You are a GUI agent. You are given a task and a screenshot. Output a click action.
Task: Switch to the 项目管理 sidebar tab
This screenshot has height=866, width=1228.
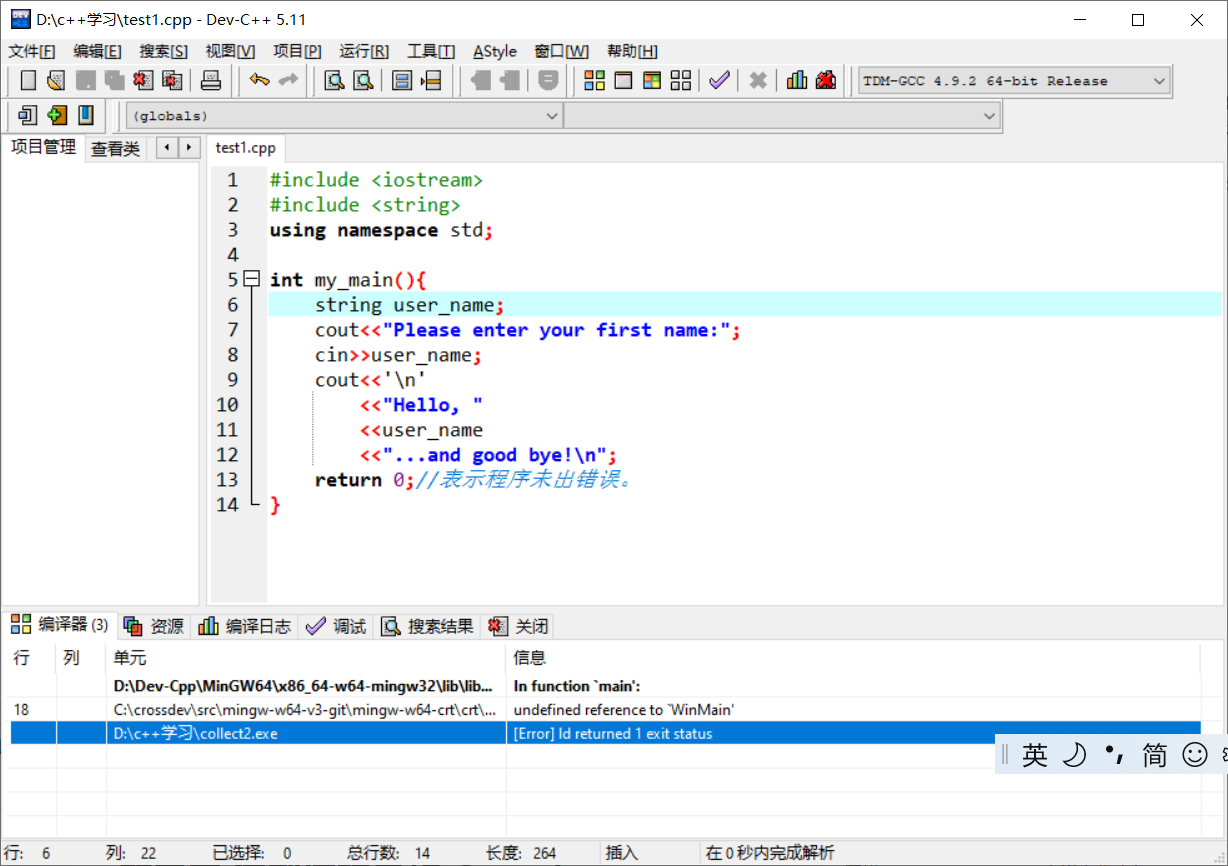(x=43, y=148)
